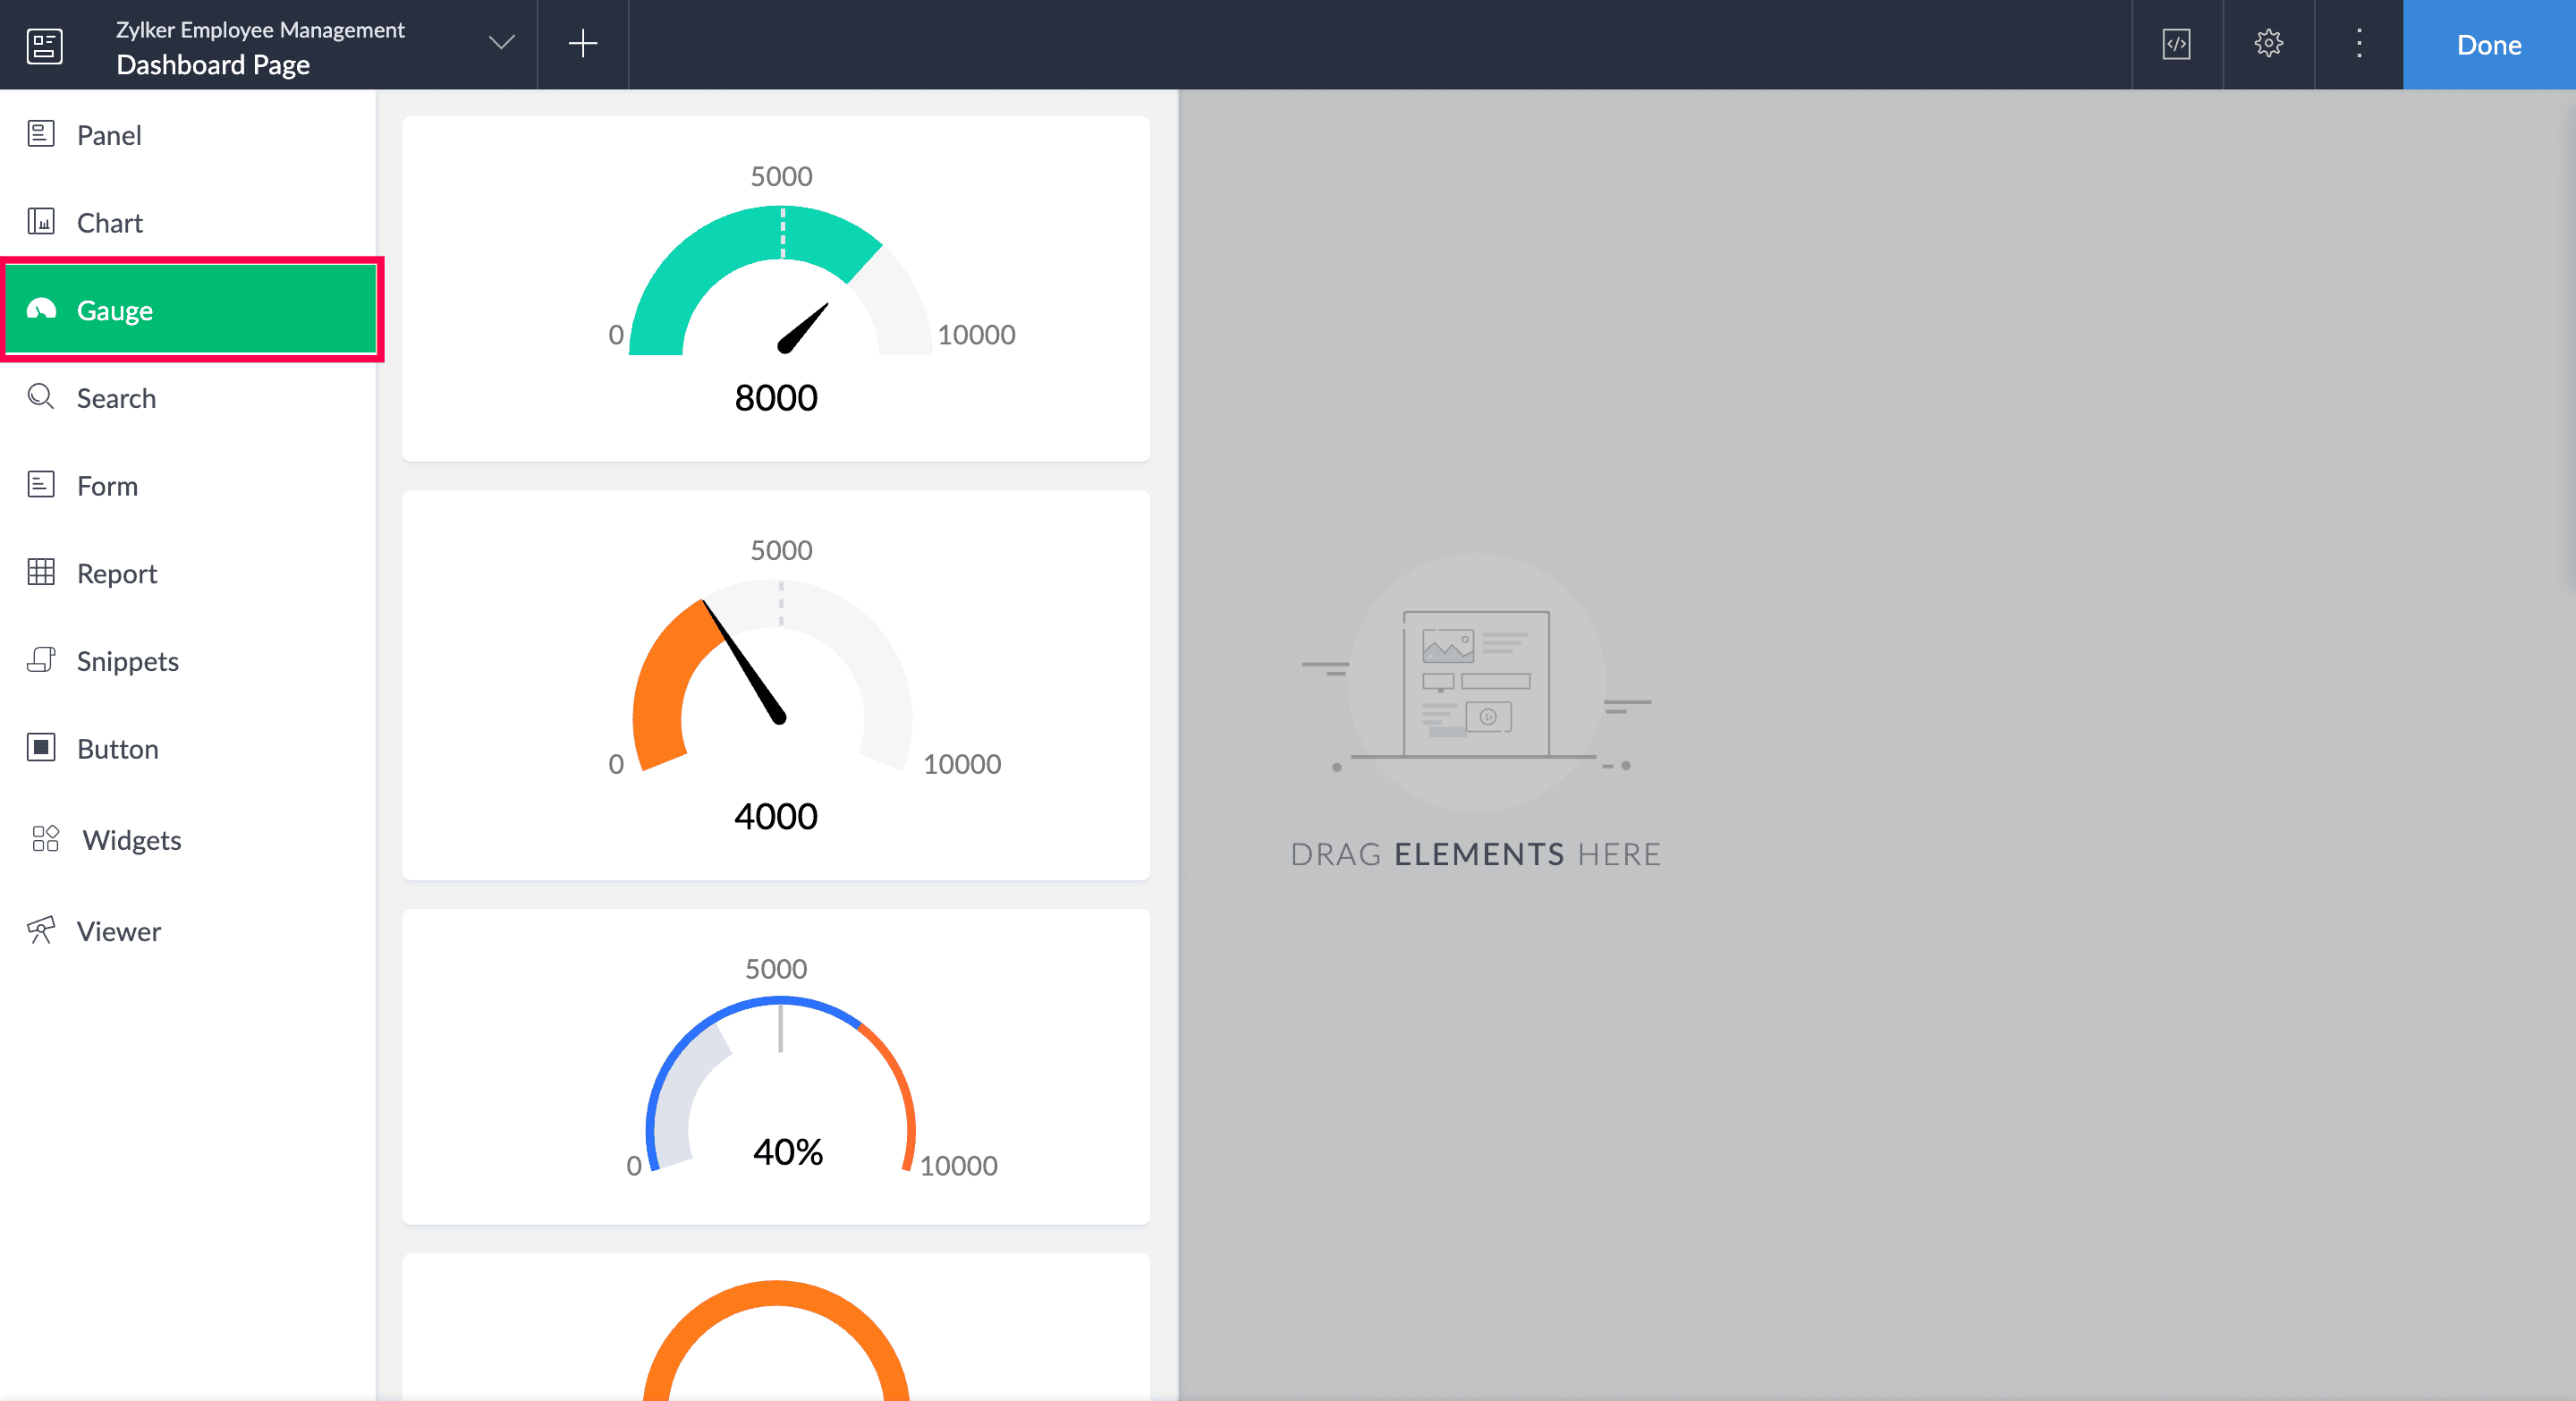The width and height of the screenshot is (2576, 1401).
Task: Click the plus icon to add page
Action: point(582,44)
